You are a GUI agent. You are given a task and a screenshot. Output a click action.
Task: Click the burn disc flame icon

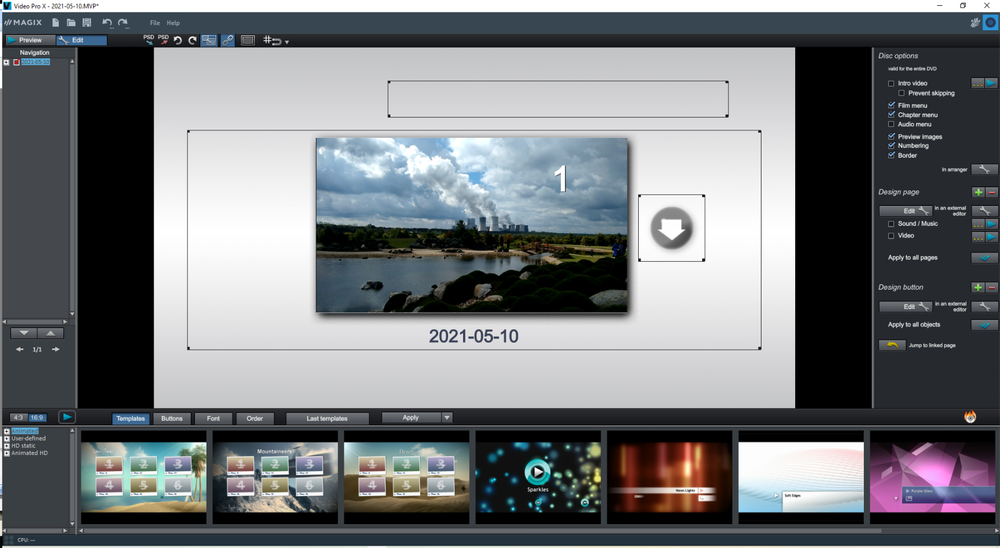(x=970, y=417)
